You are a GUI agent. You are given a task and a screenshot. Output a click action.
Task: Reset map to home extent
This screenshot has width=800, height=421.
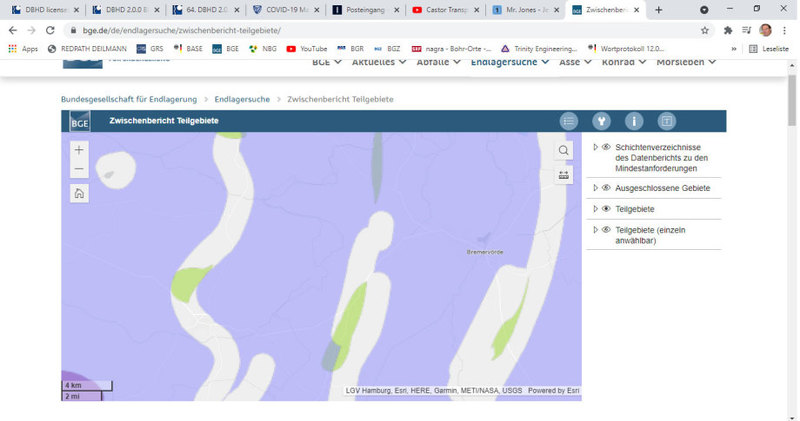(x=79, y=194)
